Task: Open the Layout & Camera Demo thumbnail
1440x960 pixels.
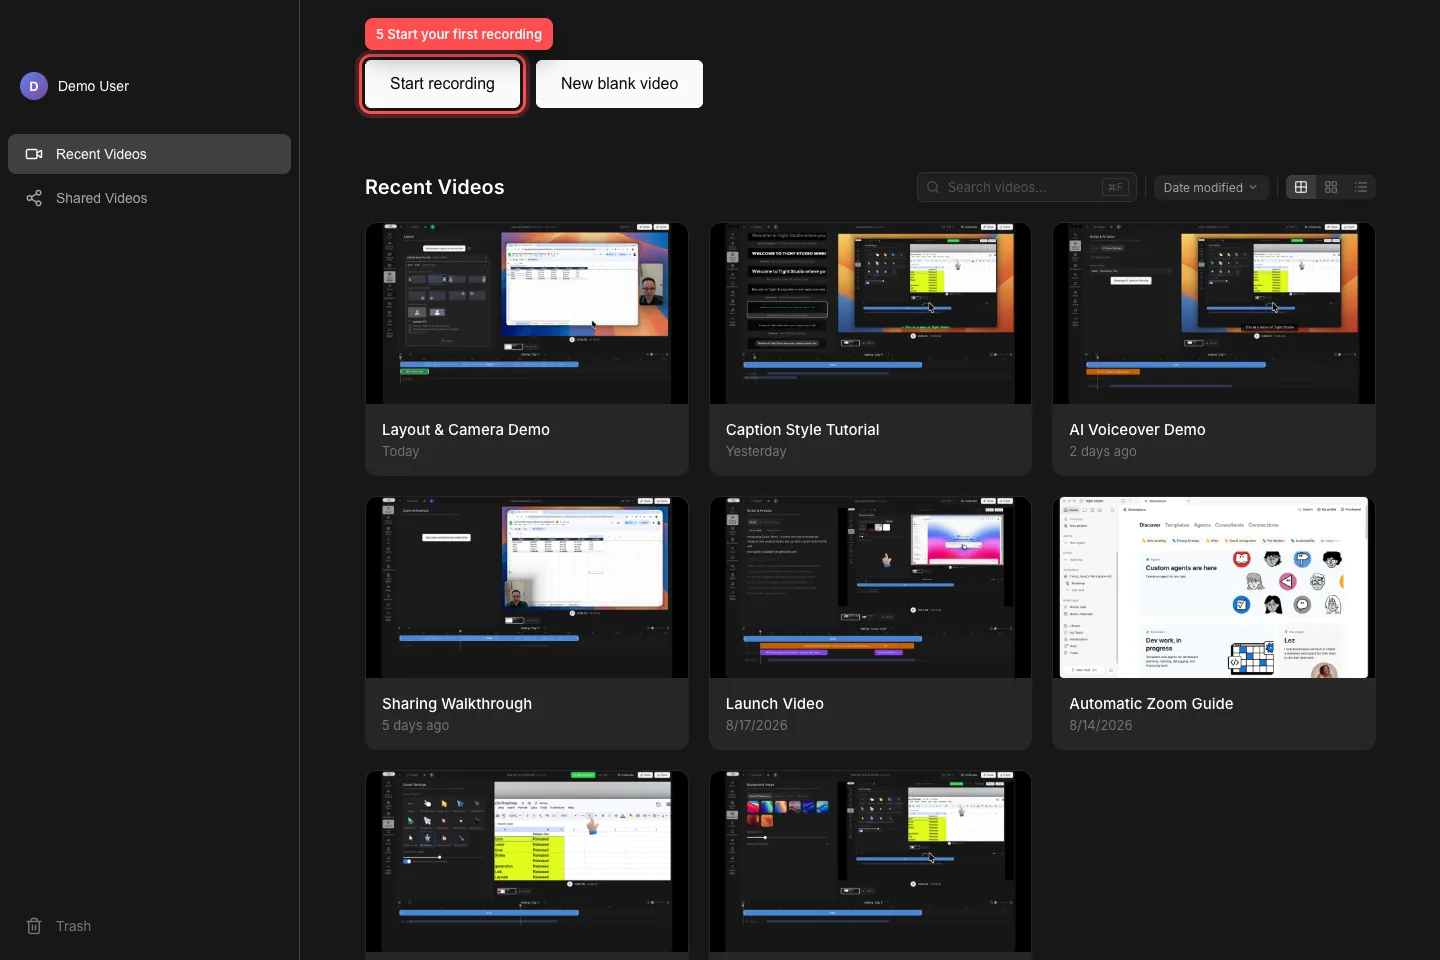Action: coord(527,313)
